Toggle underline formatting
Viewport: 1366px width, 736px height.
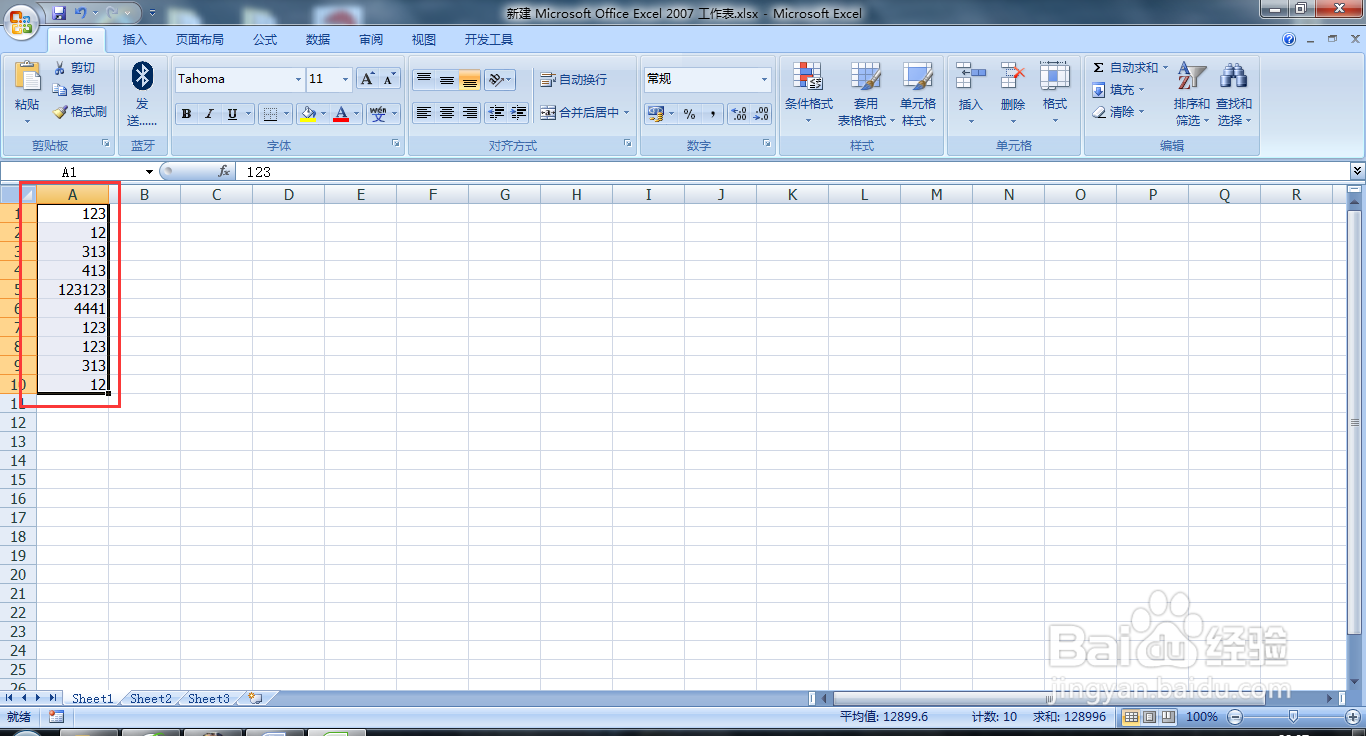232,114
